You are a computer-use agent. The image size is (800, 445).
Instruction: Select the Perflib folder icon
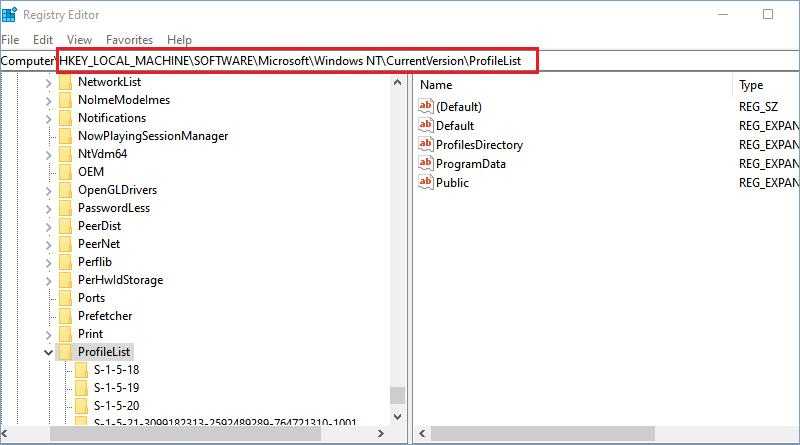click(65, 262)
